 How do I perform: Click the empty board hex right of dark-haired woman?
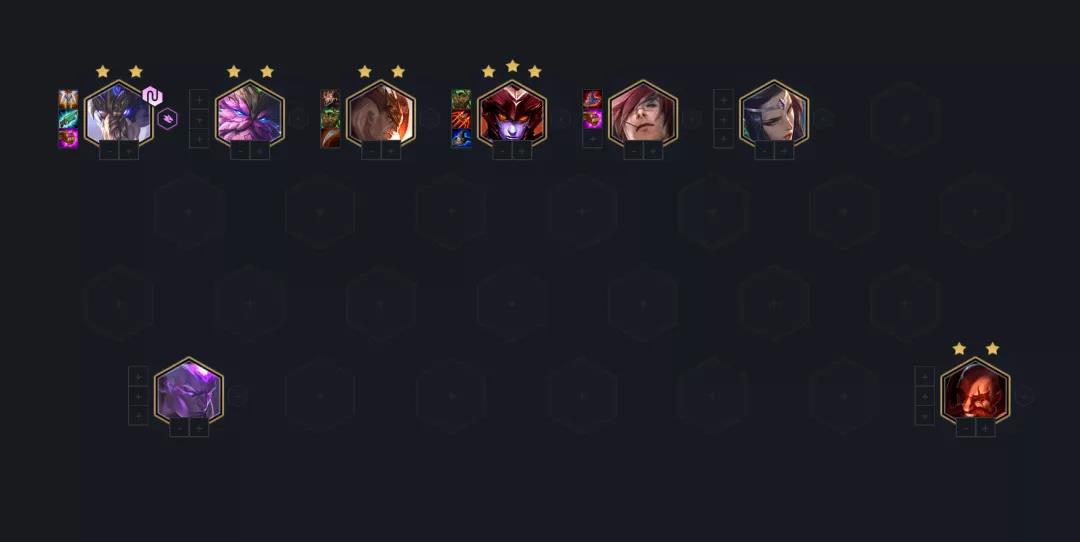[x=905, y=119]
